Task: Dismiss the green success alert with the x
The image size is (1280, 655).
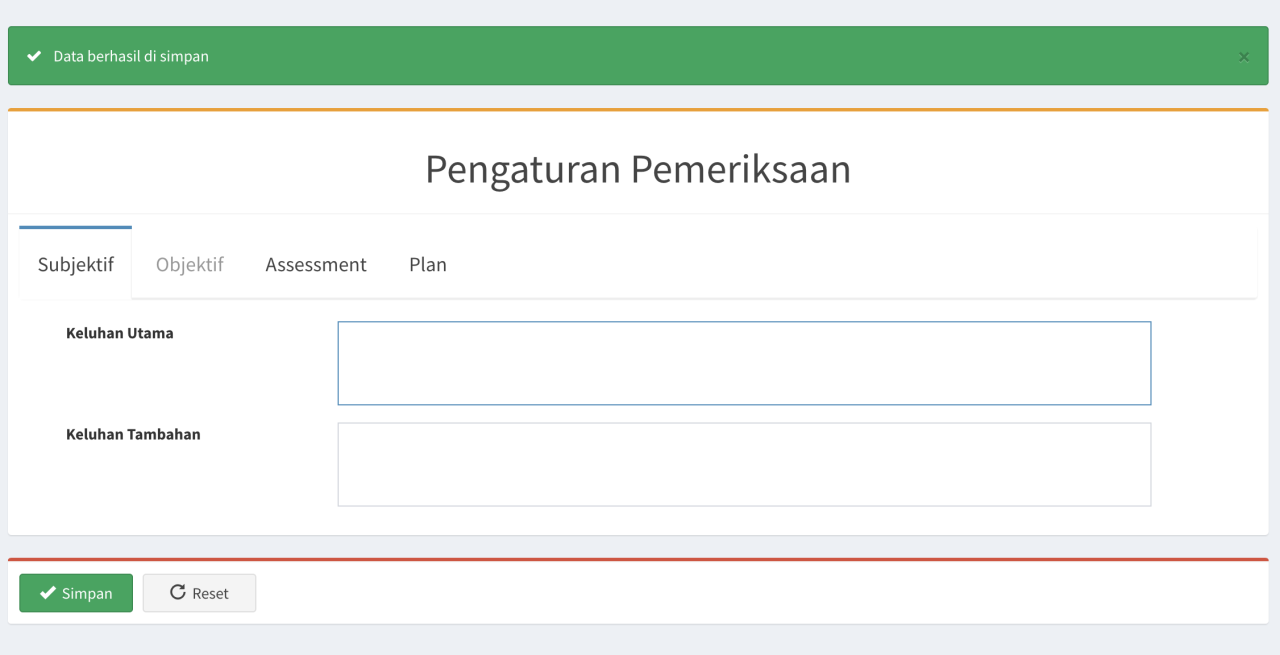Action: point(1244,57)
